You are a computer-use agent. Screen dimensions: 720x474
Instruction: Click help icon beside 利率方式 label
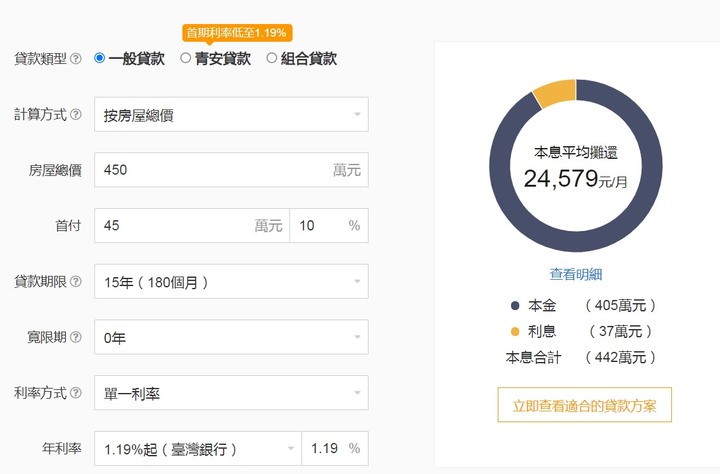[x=76, y=394]
